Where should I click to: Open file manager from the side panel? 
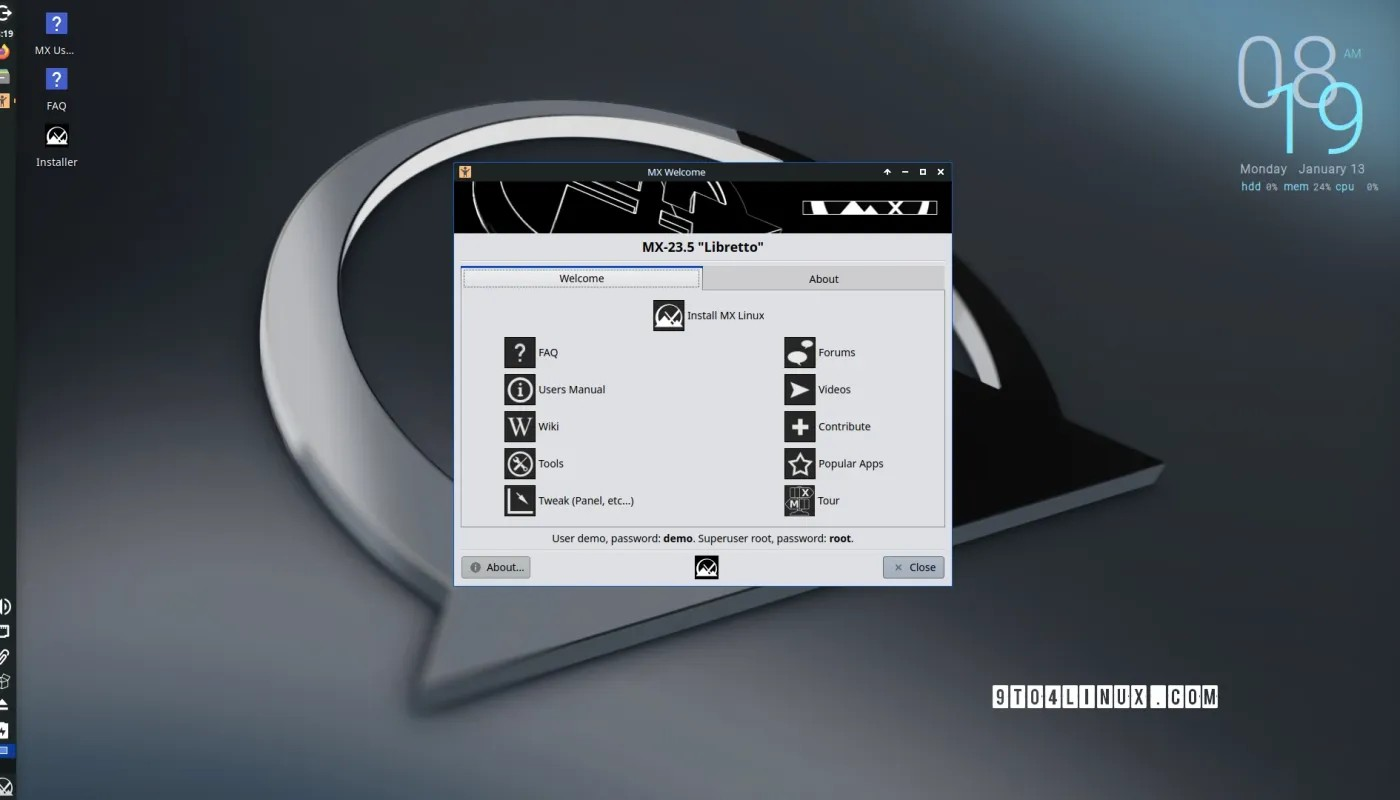pyautogui.click(x=4, y=77)
